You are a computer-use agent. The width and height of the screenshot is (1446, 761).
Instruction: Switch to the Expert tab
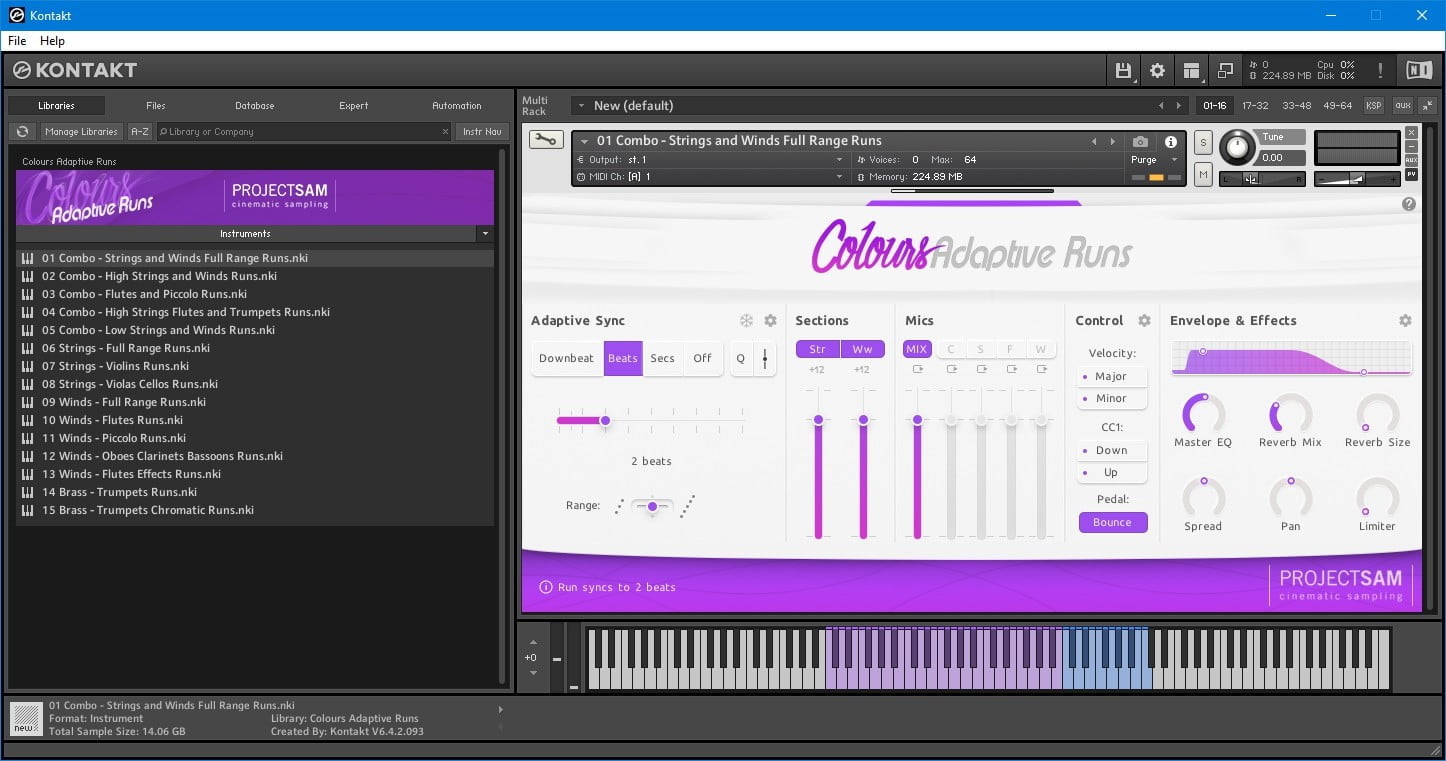tap(354, 105)
